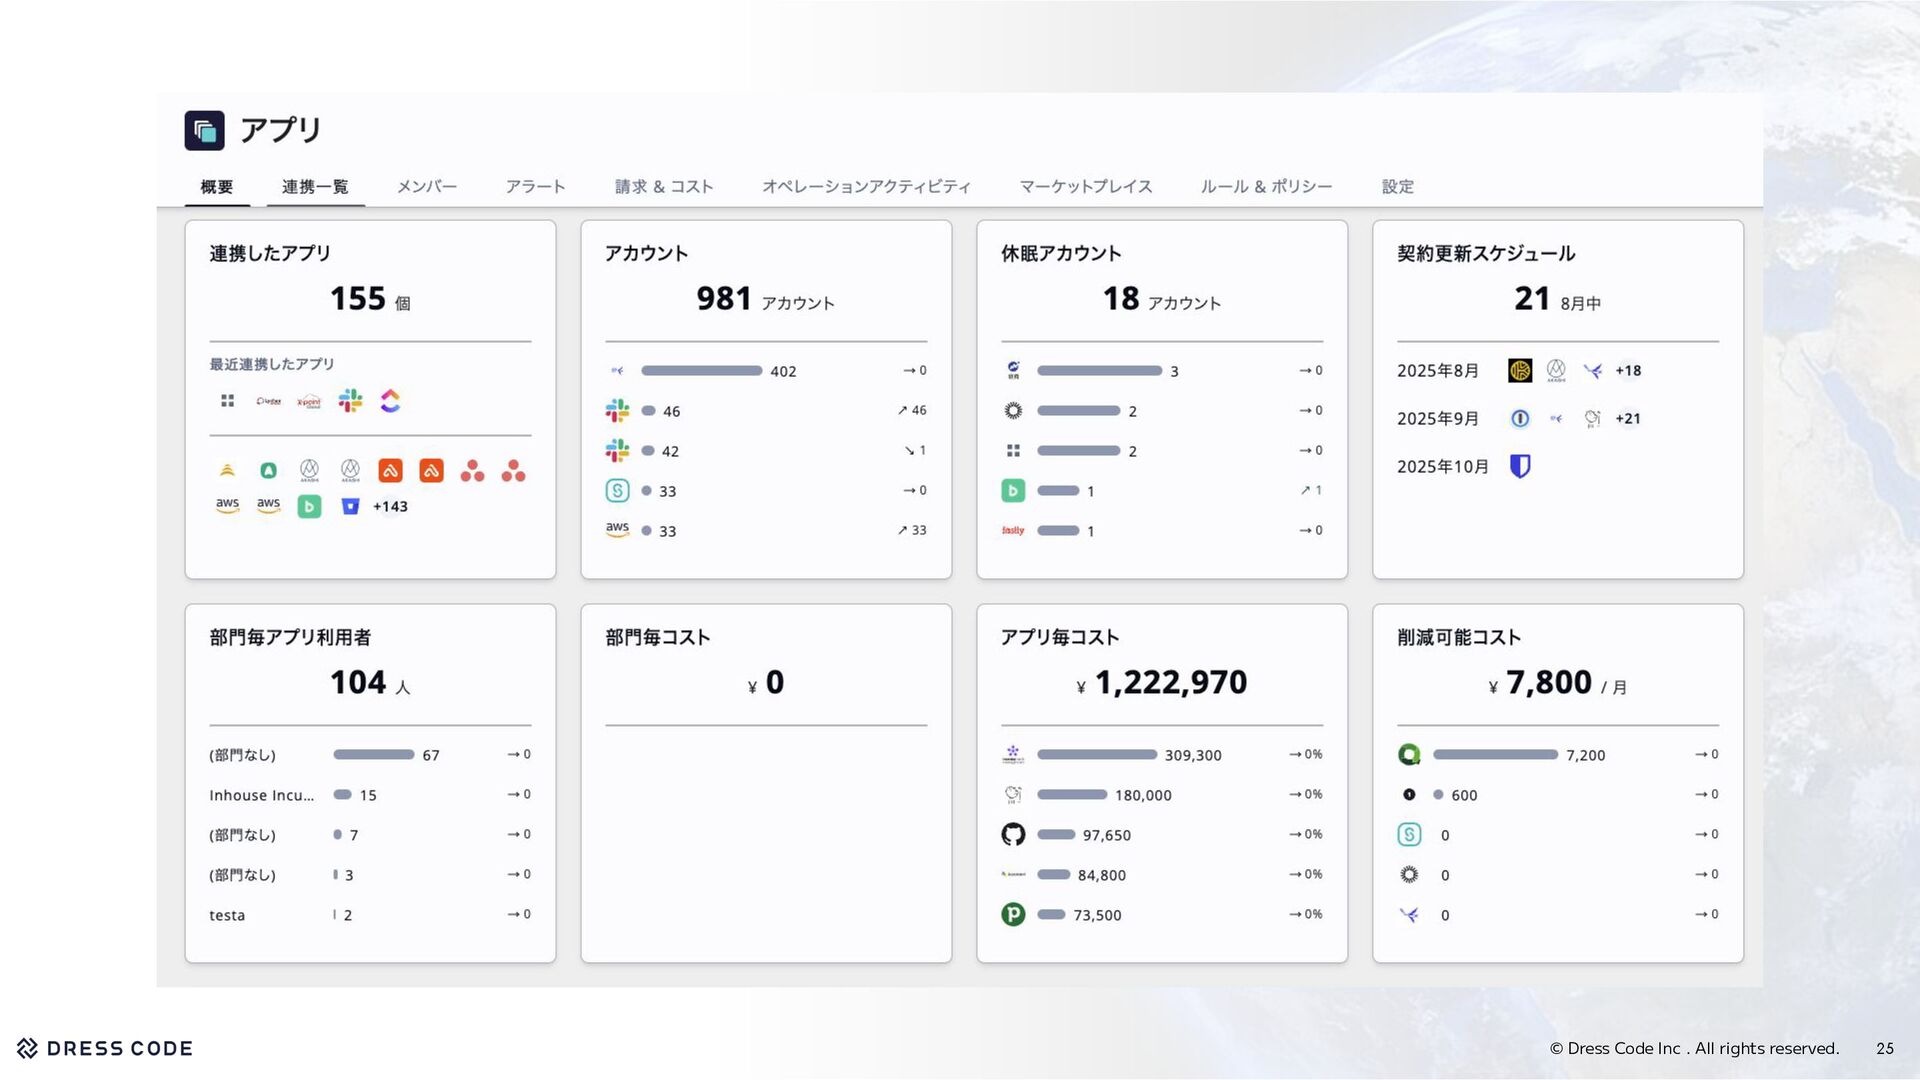Go to the メンバー tab
Screen dimensions: 1920x1080
tap(427, 187)
